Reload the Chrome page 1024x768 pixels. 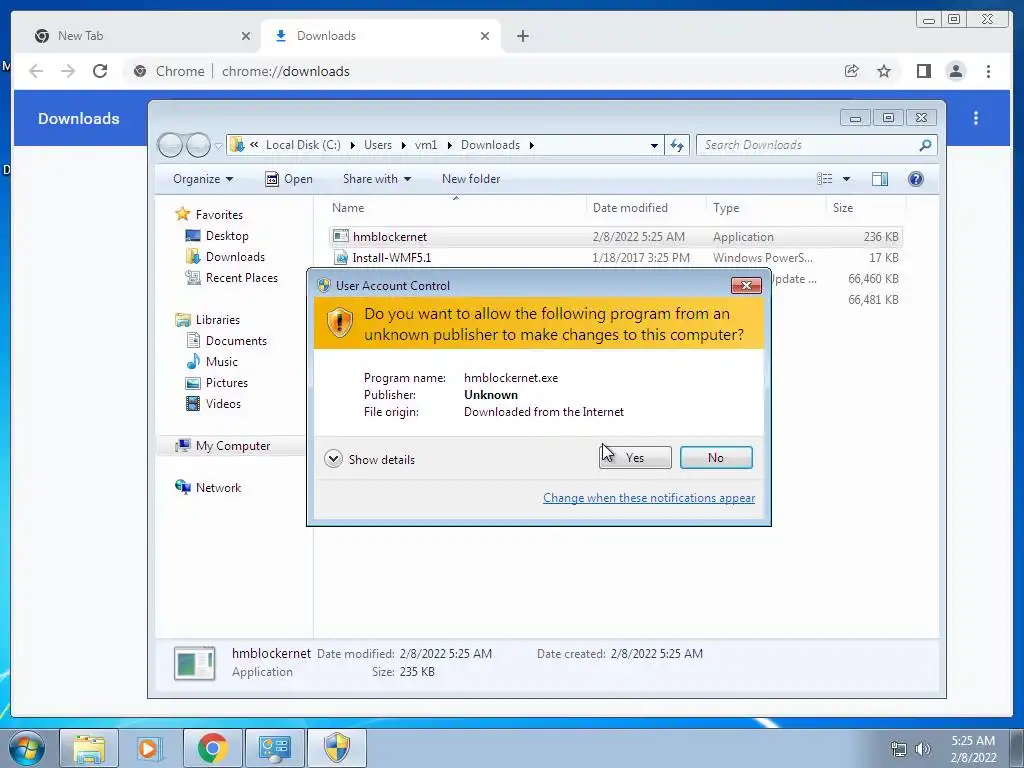[100, 71]
